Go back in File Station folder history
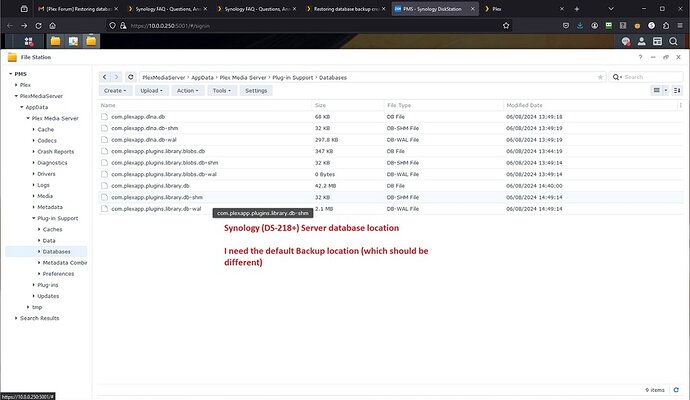690x400 pixels. [104, 77]
